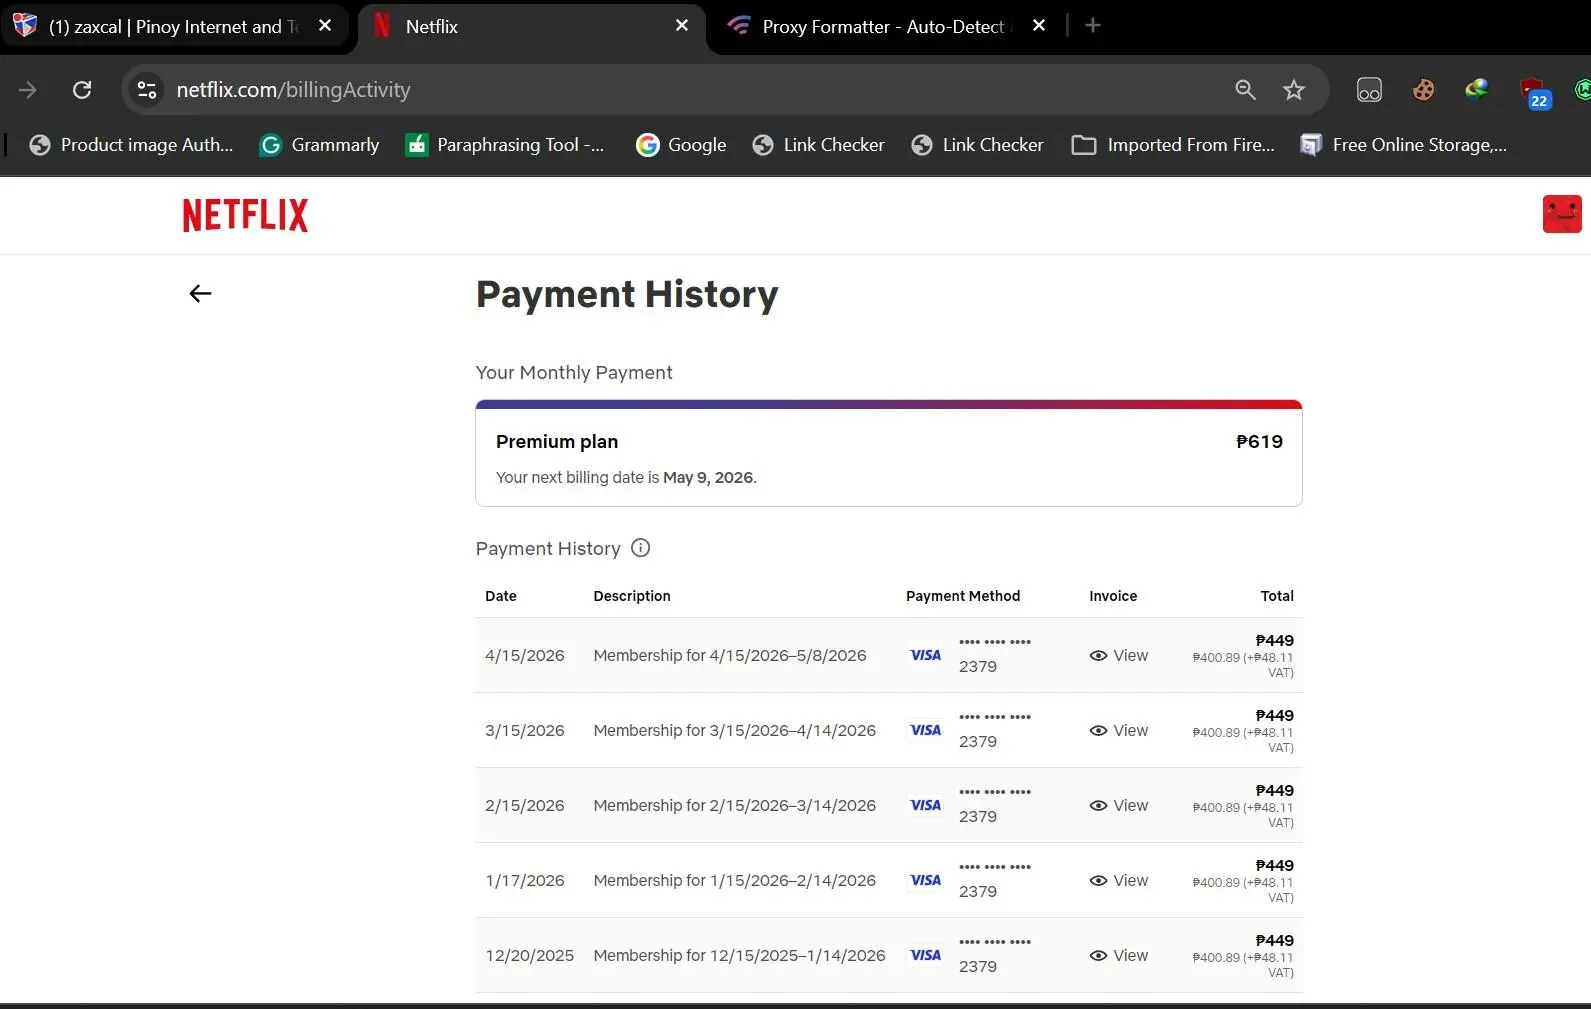Click 'Membership for 12/15/2025–1/14/2026' description
1591x1009 pixels.
tap(740, 956)
